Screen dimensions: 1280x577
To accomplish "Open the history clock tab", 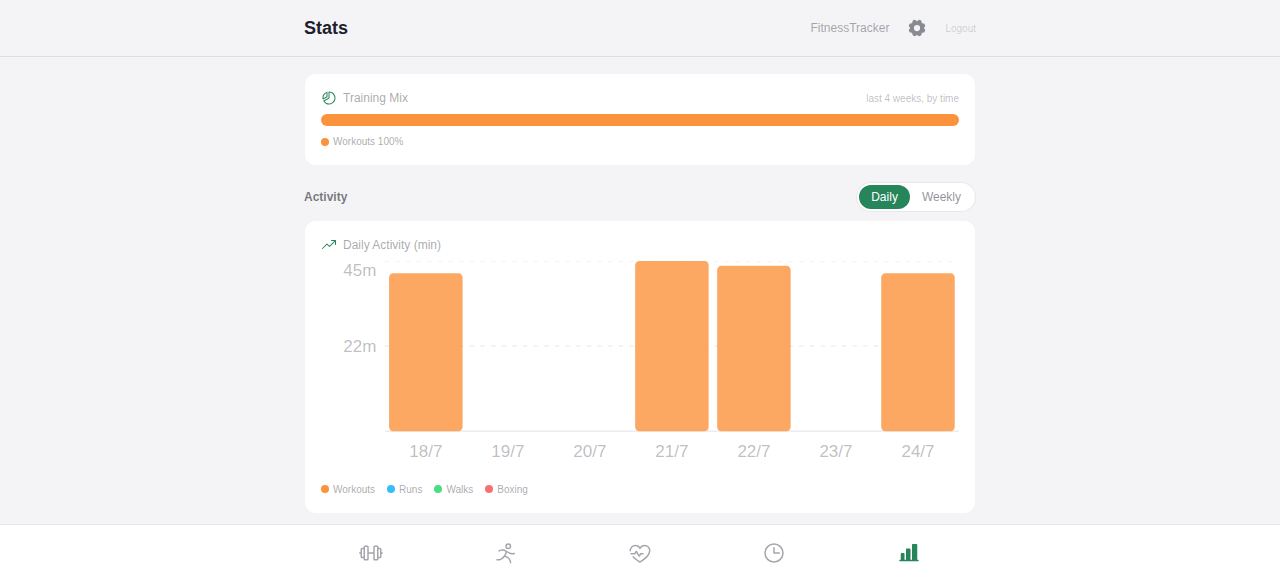I will tap(774, 553).
